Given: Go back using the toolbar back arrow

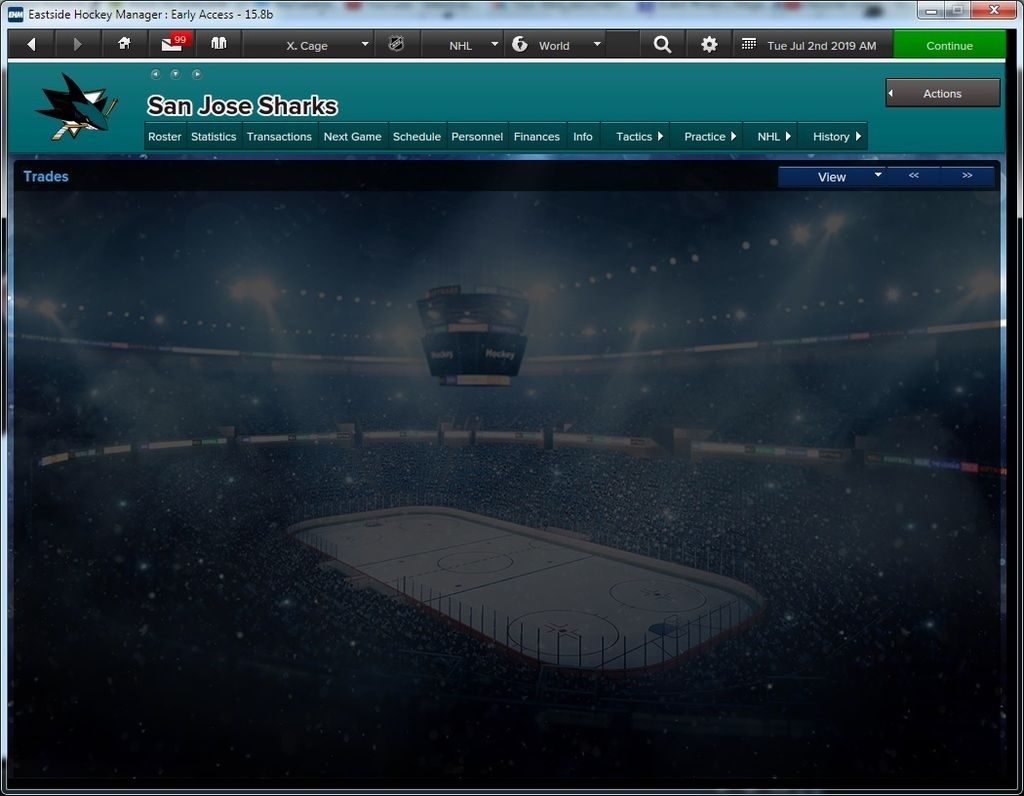Looking at the screenshot, I should [31, 45].
